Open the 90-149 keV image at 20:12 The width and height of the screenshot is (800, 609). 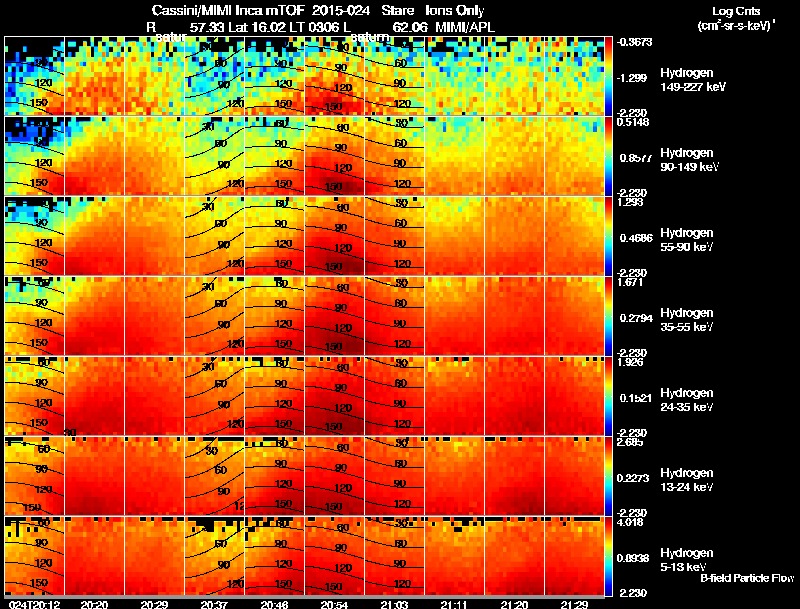point(35,156)
